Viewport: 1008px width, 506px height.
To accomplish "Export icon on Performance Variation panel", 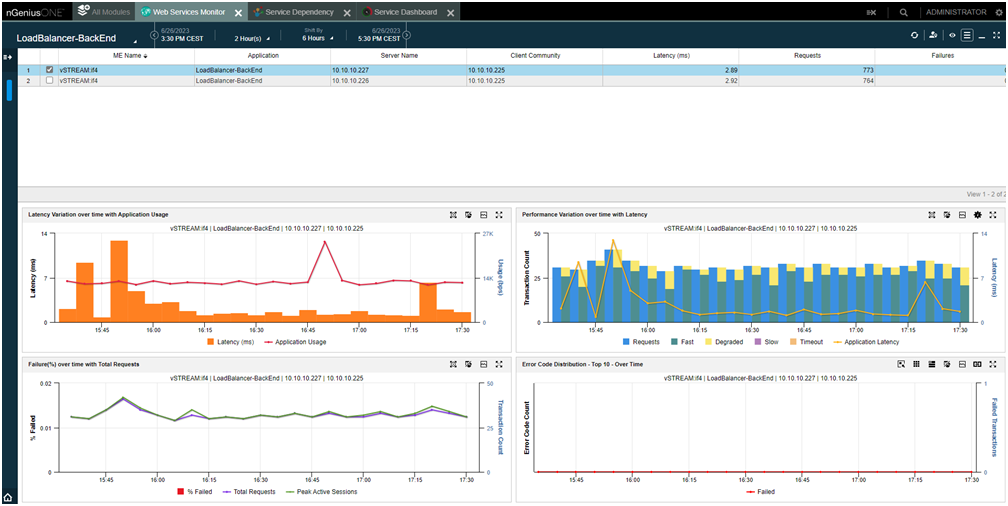I will click(947, 215).
